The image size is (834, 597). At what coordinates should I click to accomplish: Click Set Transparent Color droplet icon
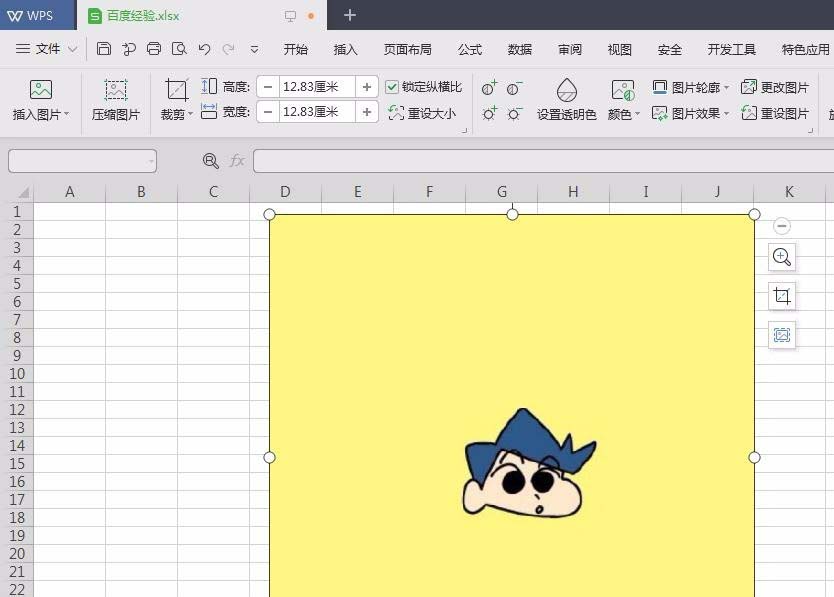point(566,89)
